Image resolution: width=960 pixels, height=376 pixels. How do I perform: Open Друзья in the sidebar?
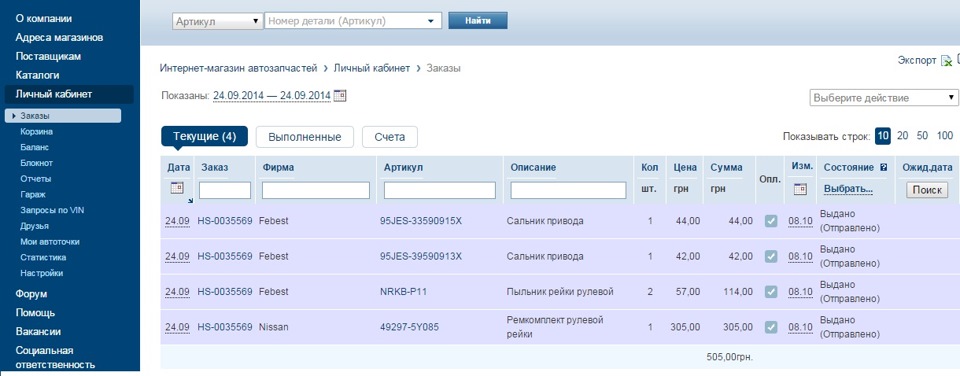click(x=34, y=226)
